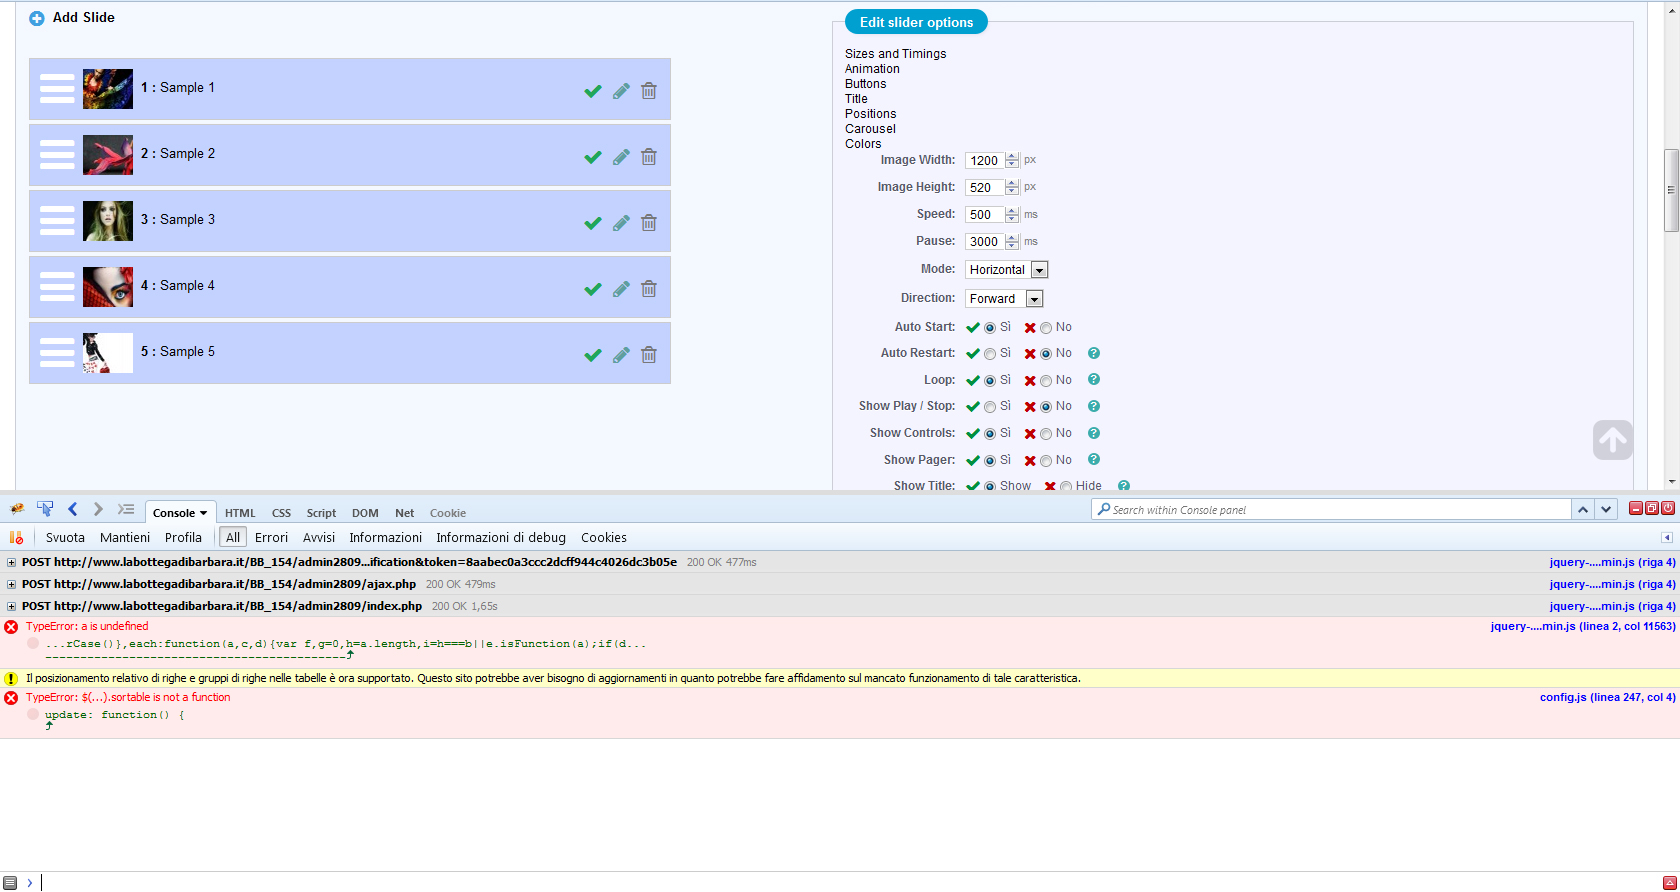The width and height of the screenshot is (1680, 892).
Task: Select Sì for Auto Start
Action: (990, 328)
